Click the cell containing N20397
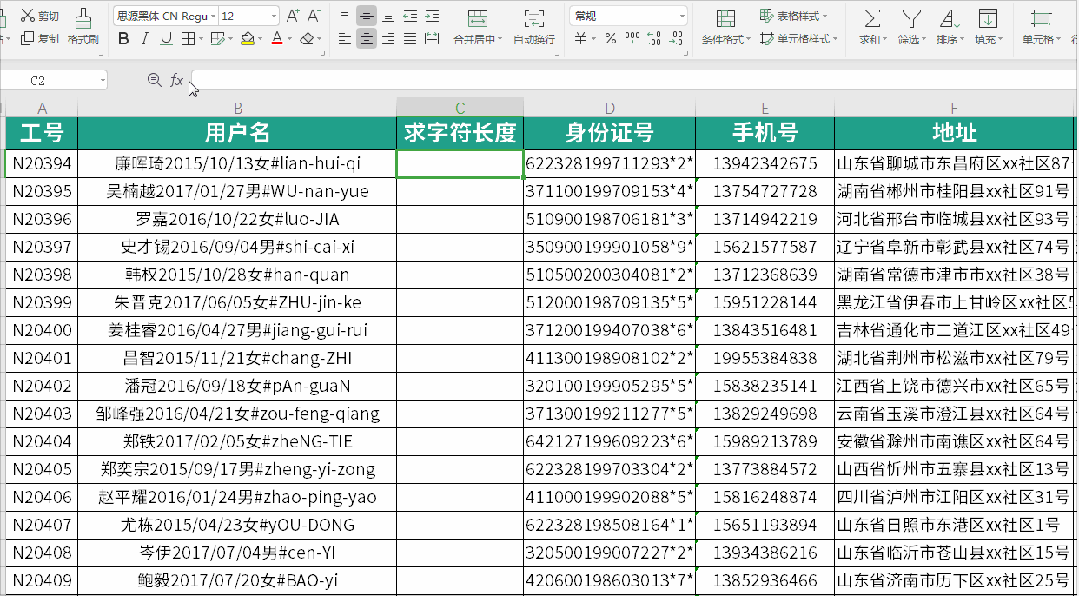The height and width of the screenshot is (596, 1079). 42,247
